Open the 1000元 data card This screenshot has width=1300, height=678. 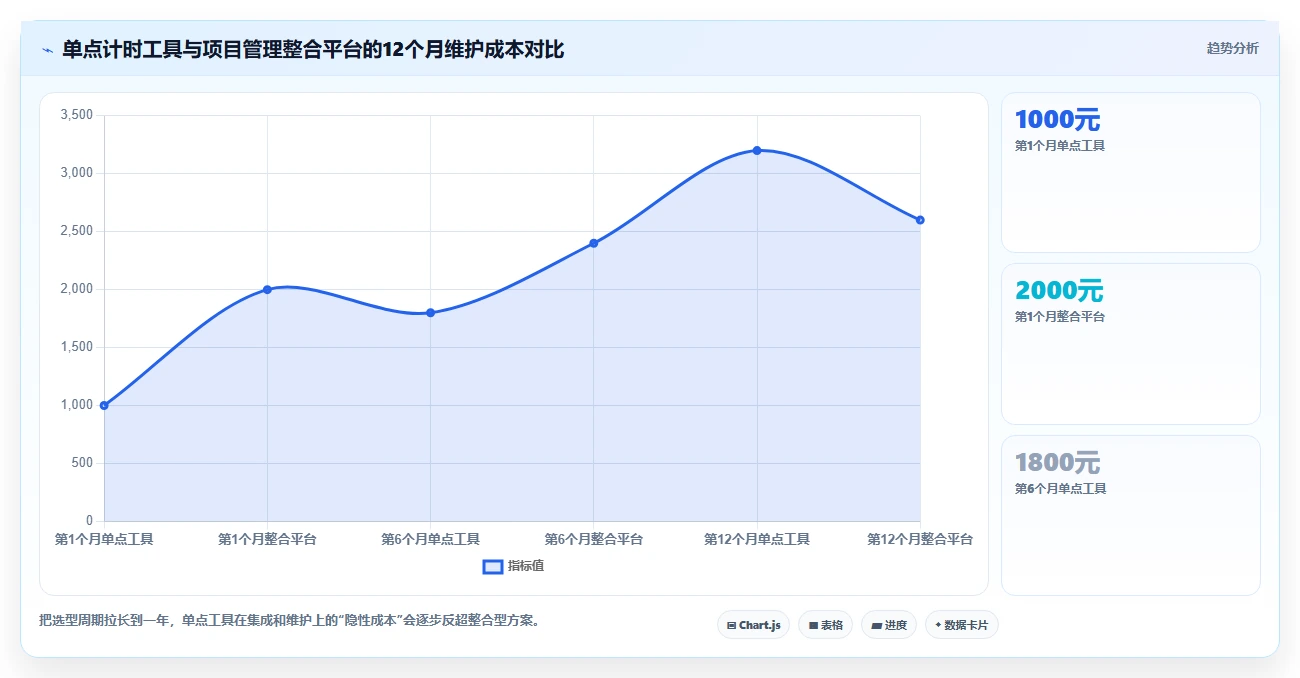(1131, 172)
